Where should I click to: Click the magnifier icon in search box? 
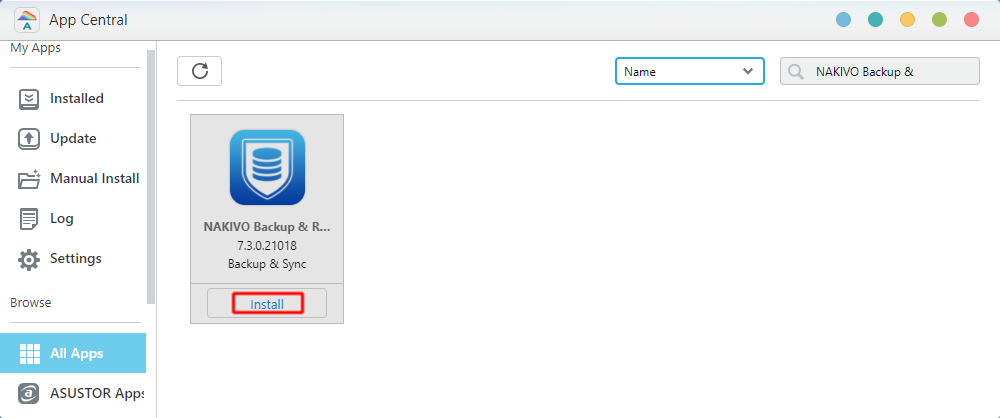797,72
